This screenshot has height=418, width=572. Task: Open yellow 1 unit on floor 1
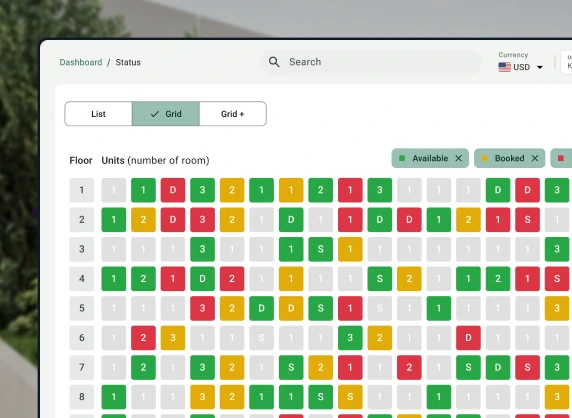coord(291,190)
